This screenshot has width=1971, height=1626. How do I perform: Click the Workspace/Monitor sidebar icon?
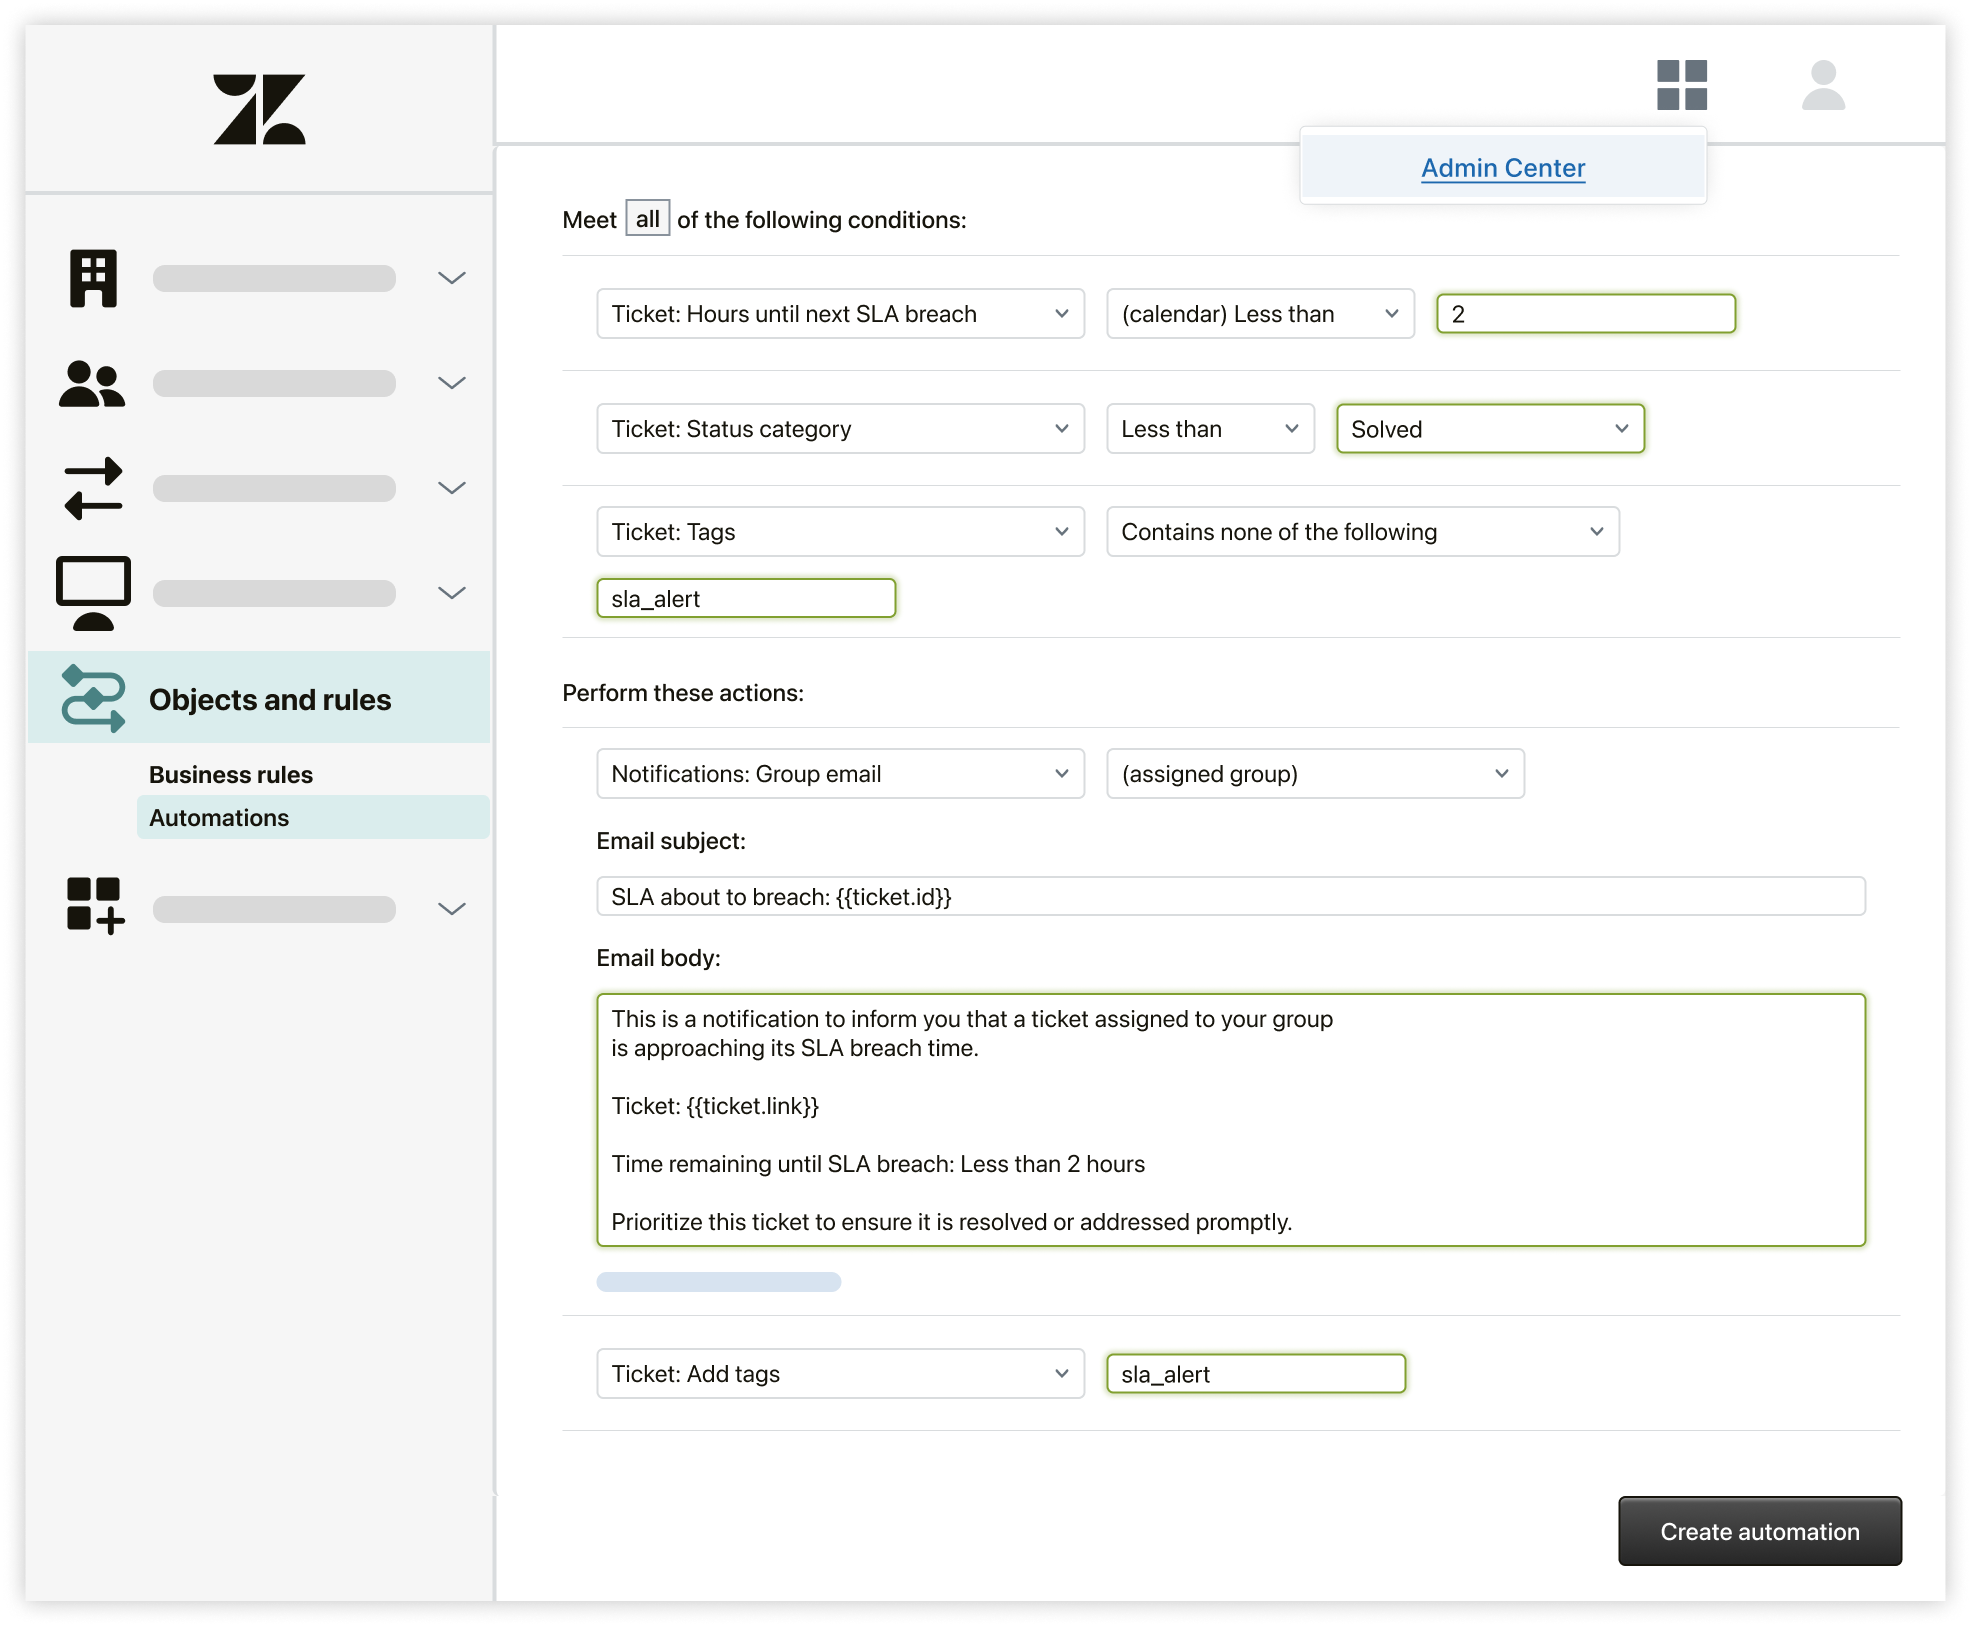click(93, 593)
